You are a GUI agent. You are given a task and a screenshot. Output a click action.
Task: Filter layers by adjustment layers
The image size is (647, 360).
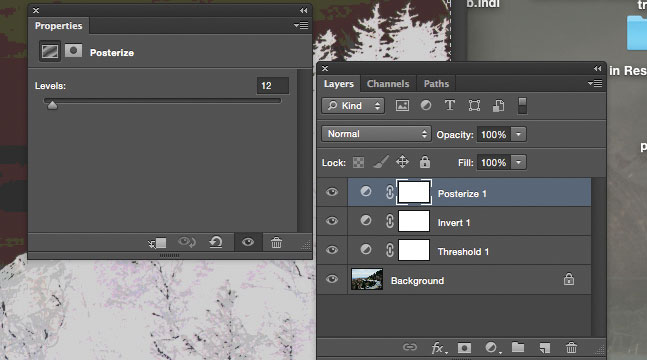(426, 105)
